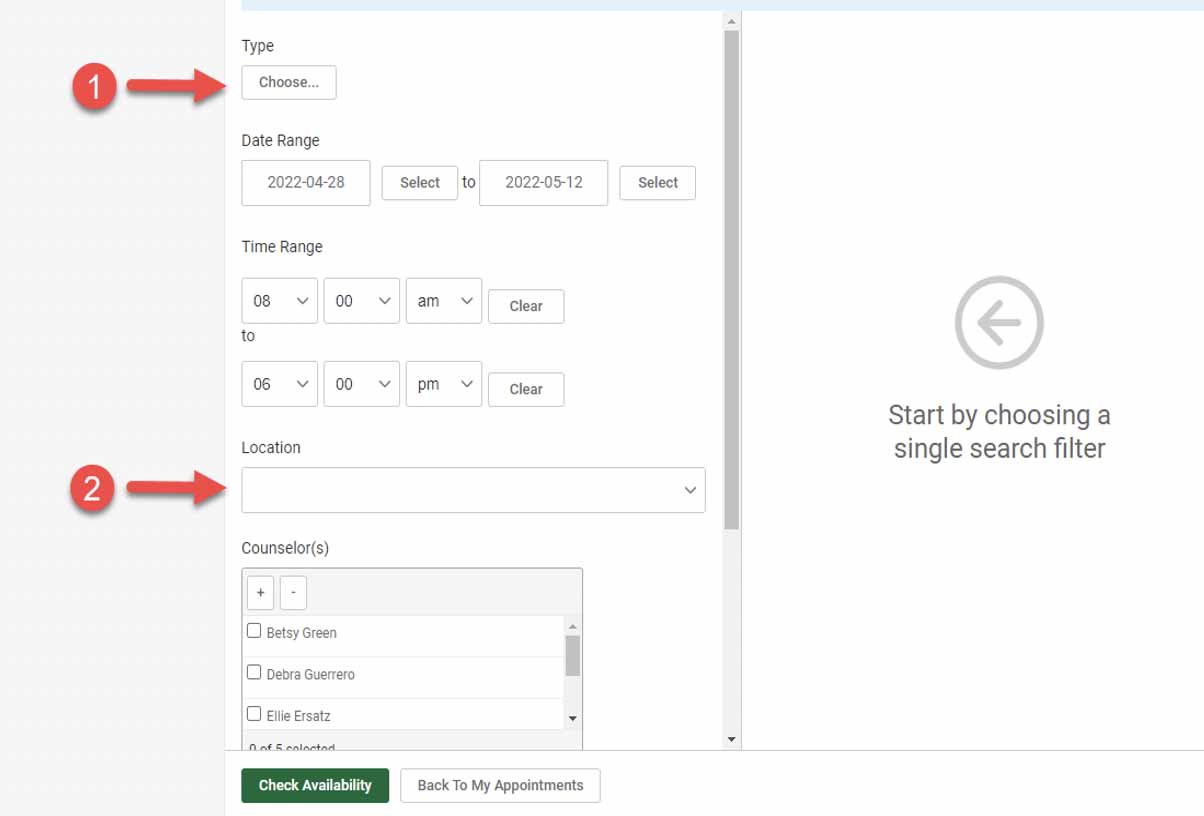Open the Type Choose... button
The width and height of the screenshot is (1204, 816).
point(289,82)
